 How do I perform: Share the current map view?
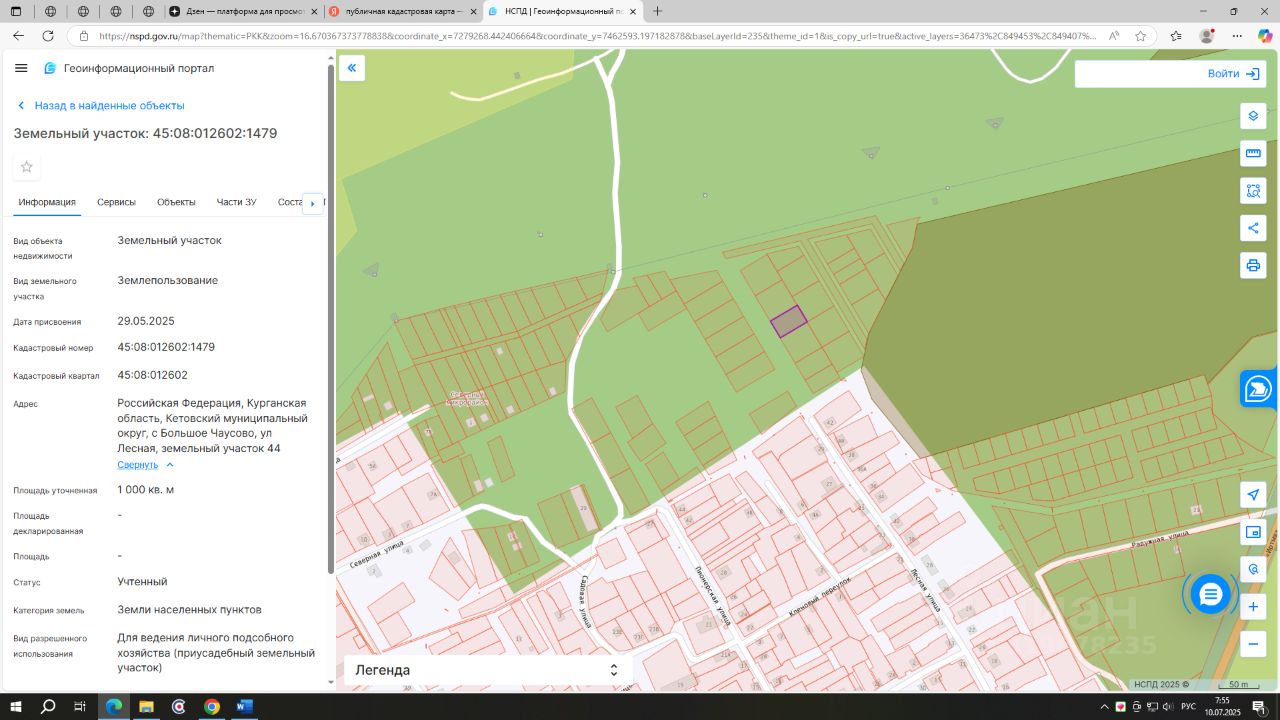coord(1253,228)
